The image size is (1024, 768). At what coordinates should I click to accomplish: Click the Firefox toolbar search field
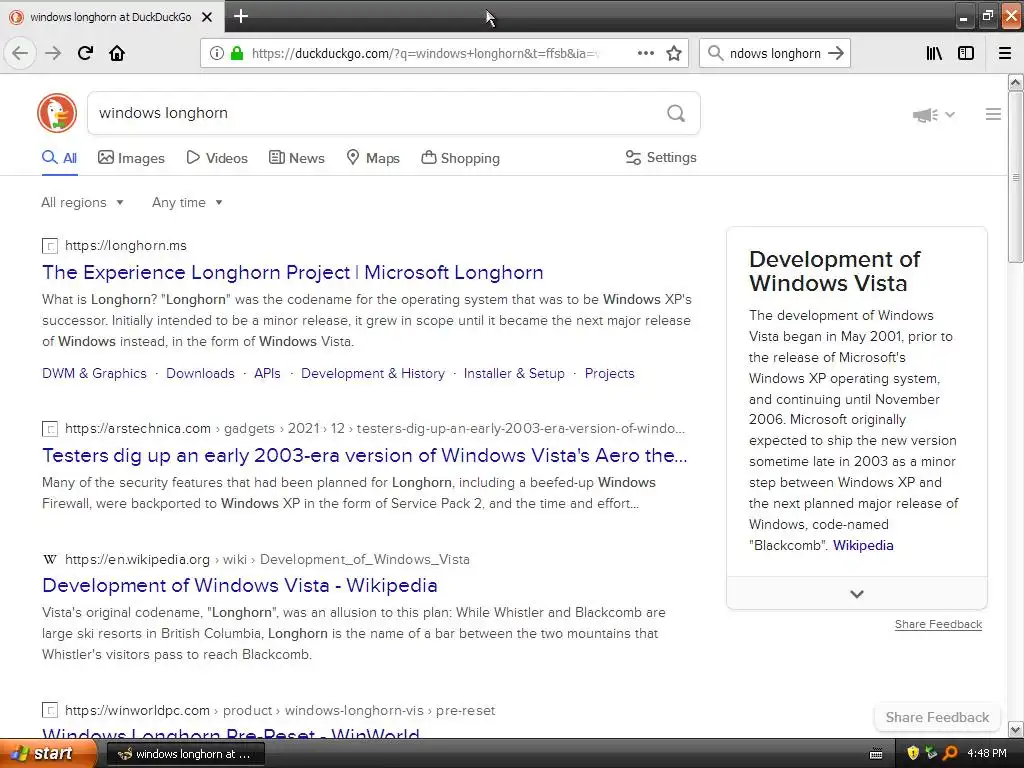[x=775, y=54]
